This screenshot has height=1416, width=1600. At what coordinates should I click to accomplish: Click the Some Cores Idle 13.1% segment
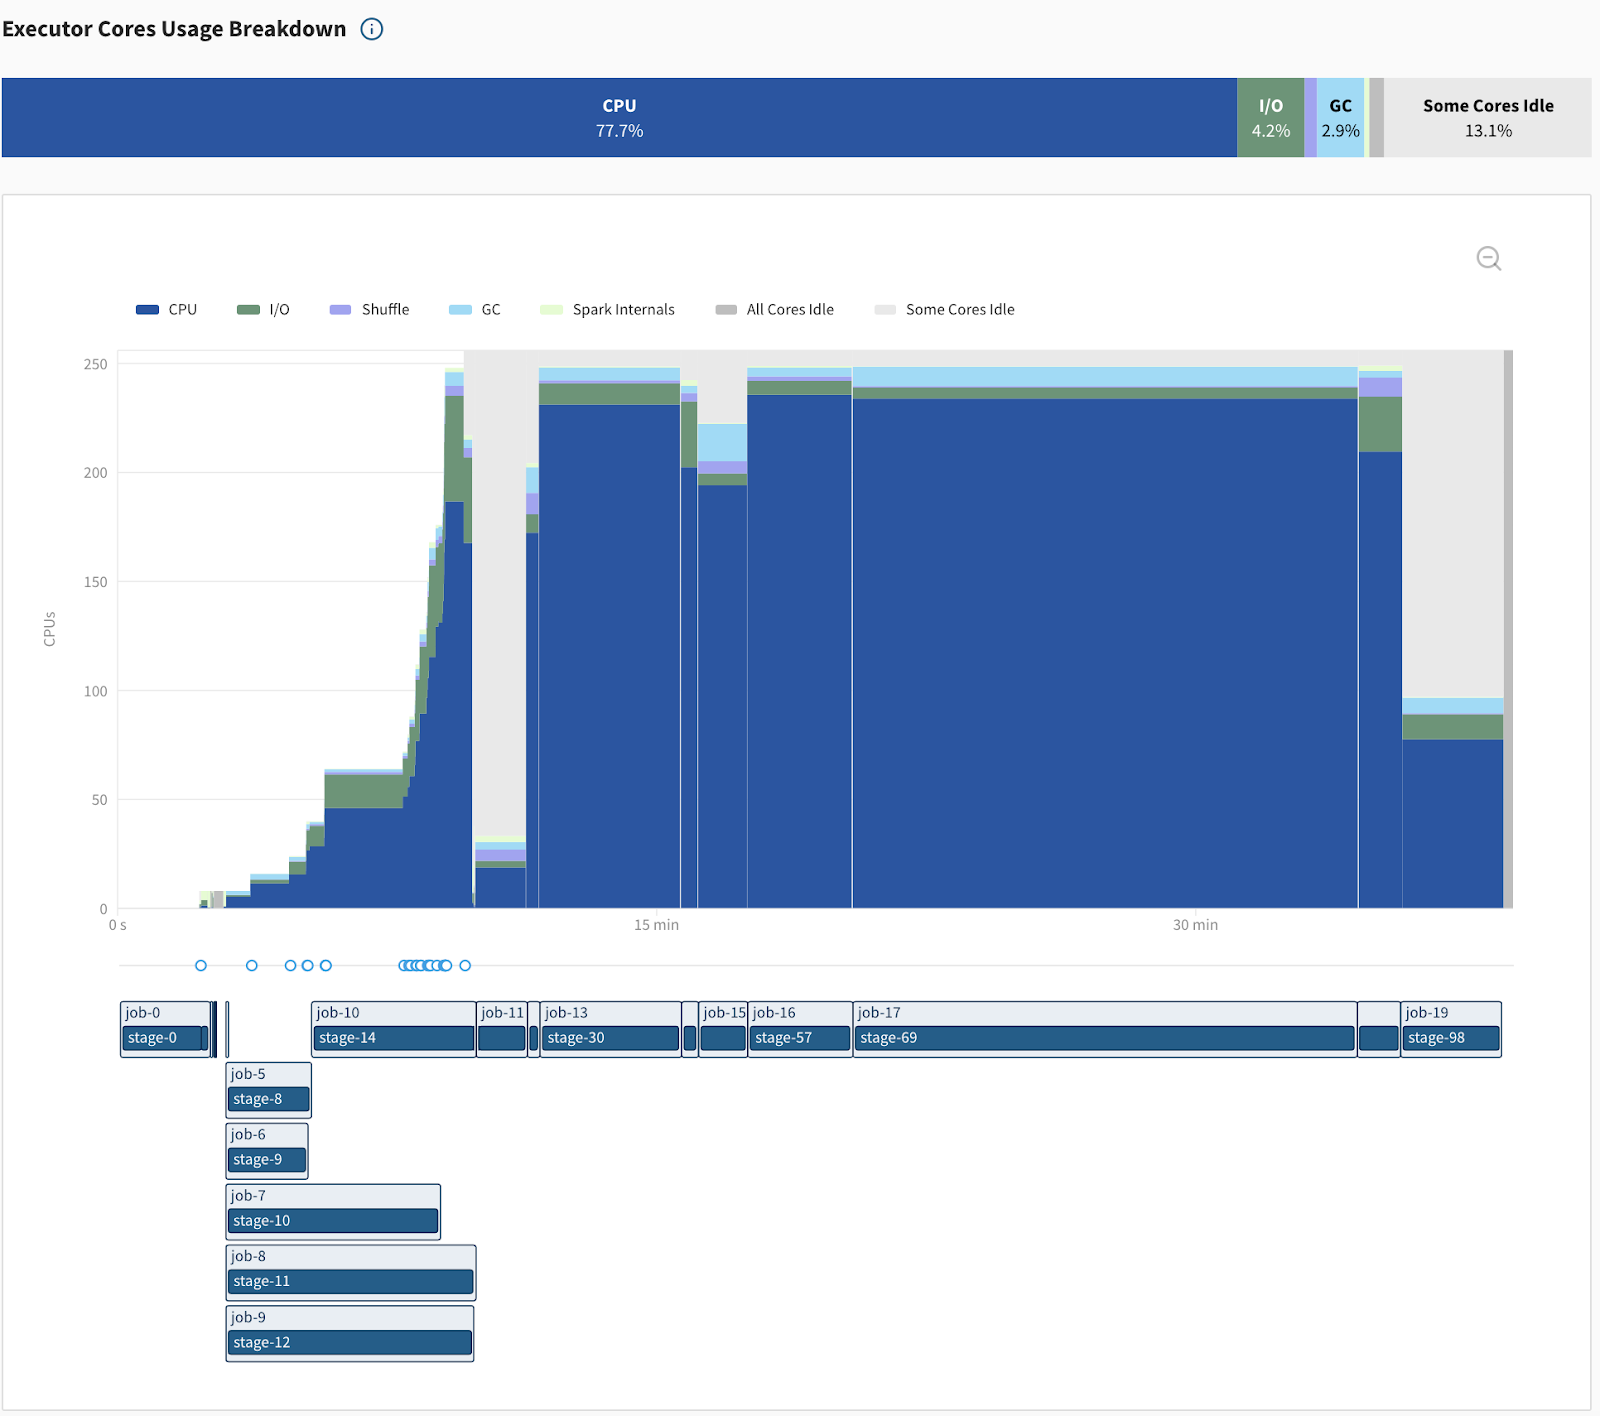[1487, 118]
